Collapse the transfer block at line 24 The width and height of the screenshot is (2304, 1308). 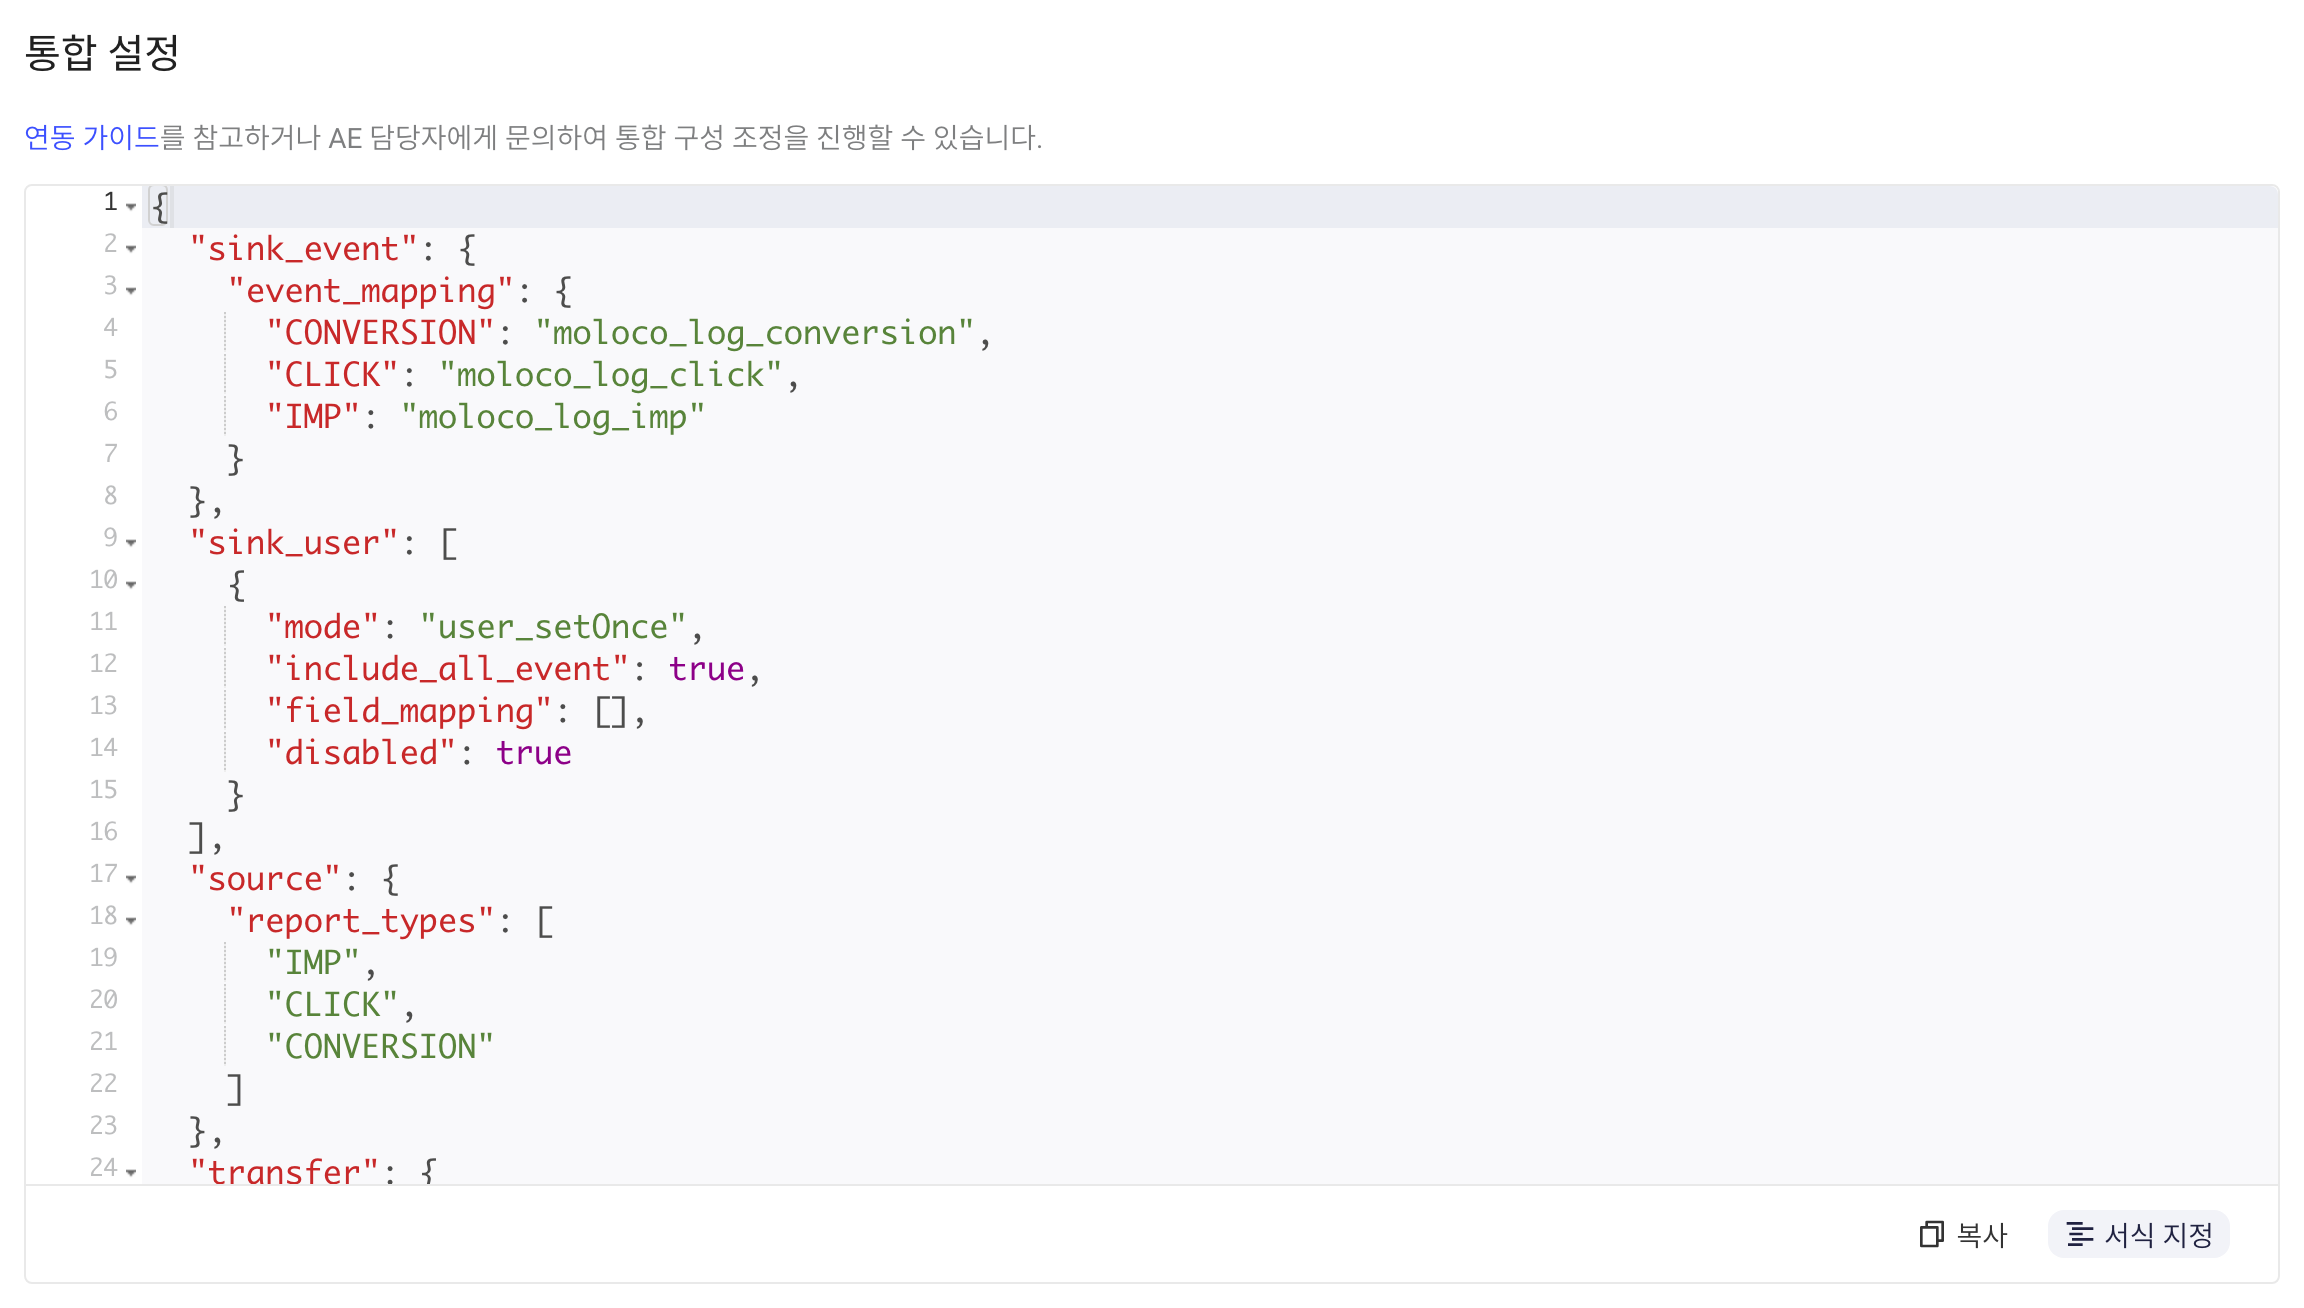[x=131, y=1172]
